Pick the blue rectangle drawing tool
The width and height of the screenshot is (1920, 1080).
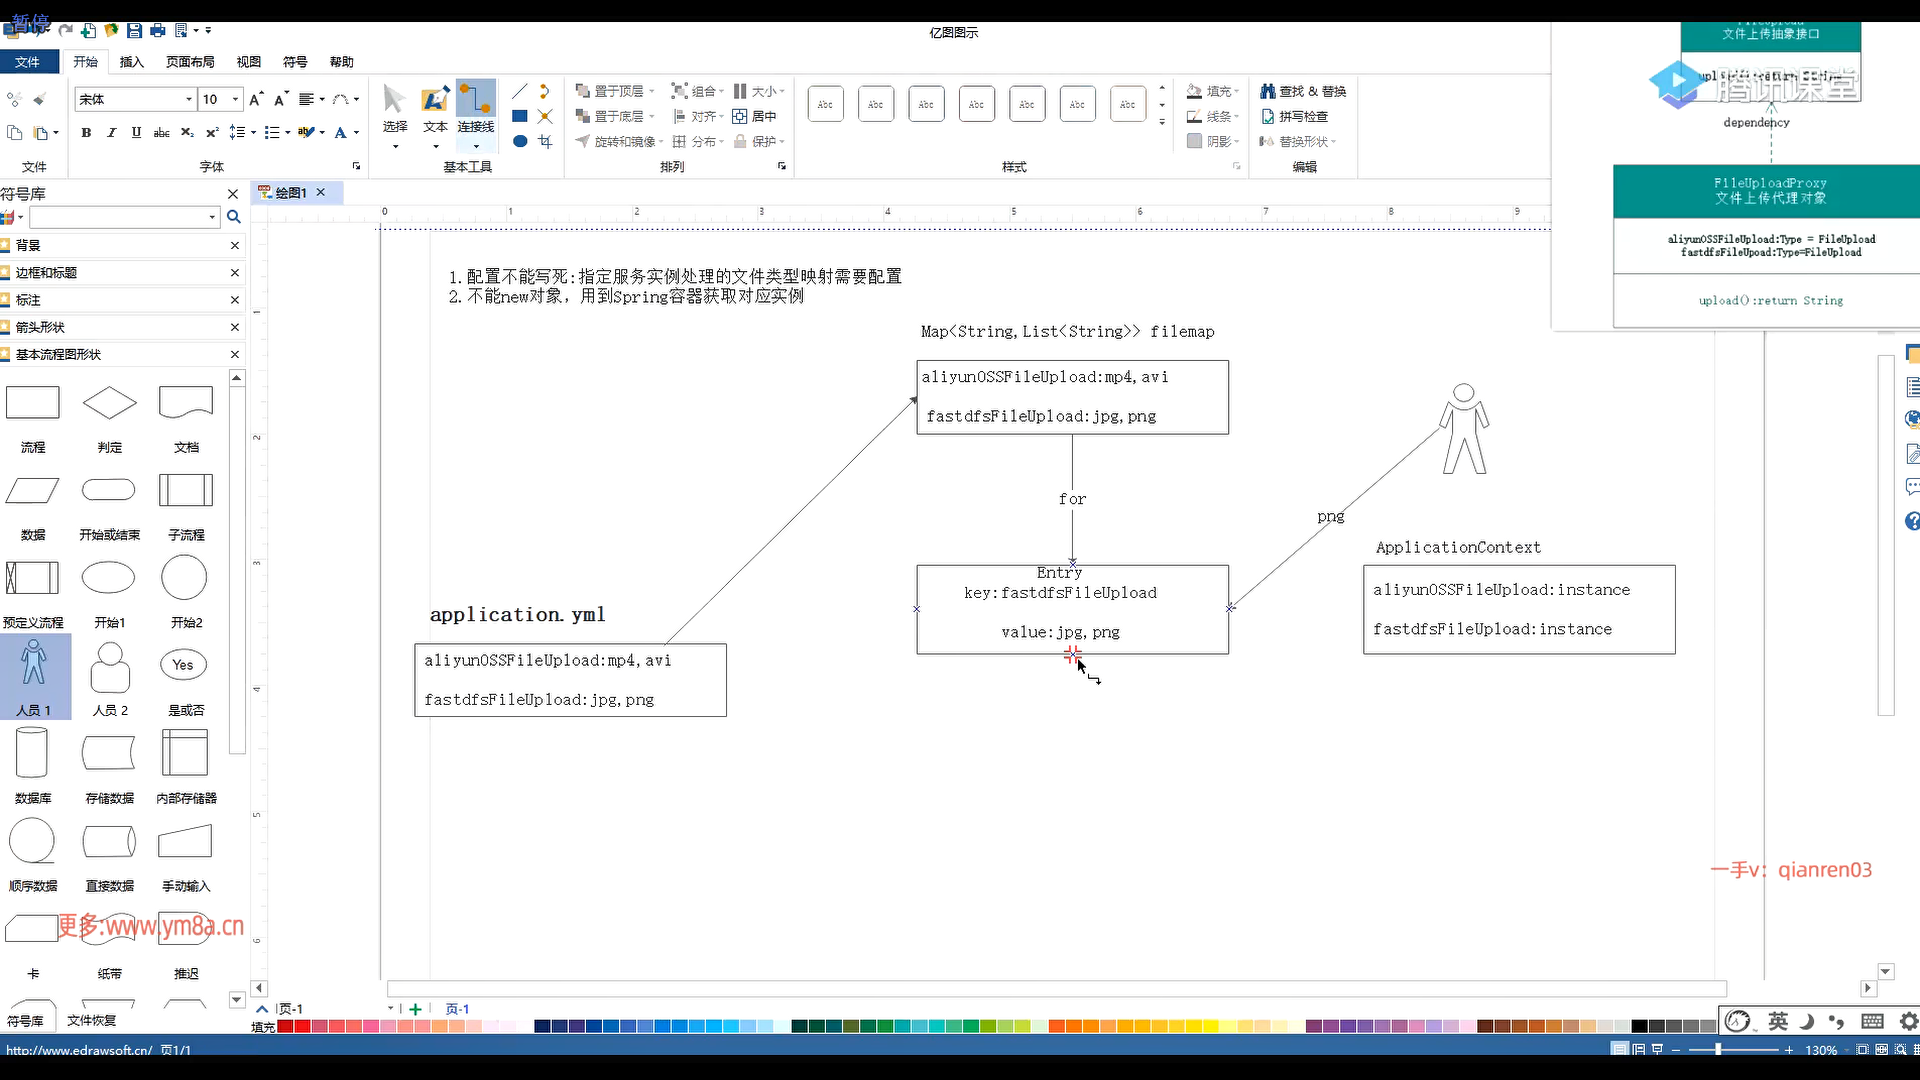tap(520, 117)
